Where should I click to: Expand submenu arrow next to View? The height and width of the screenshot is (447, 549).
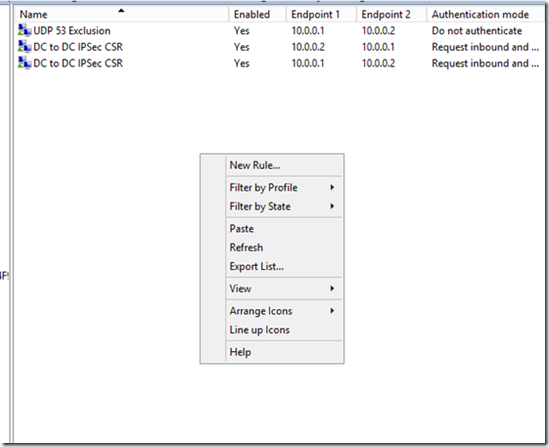(332, 289)
